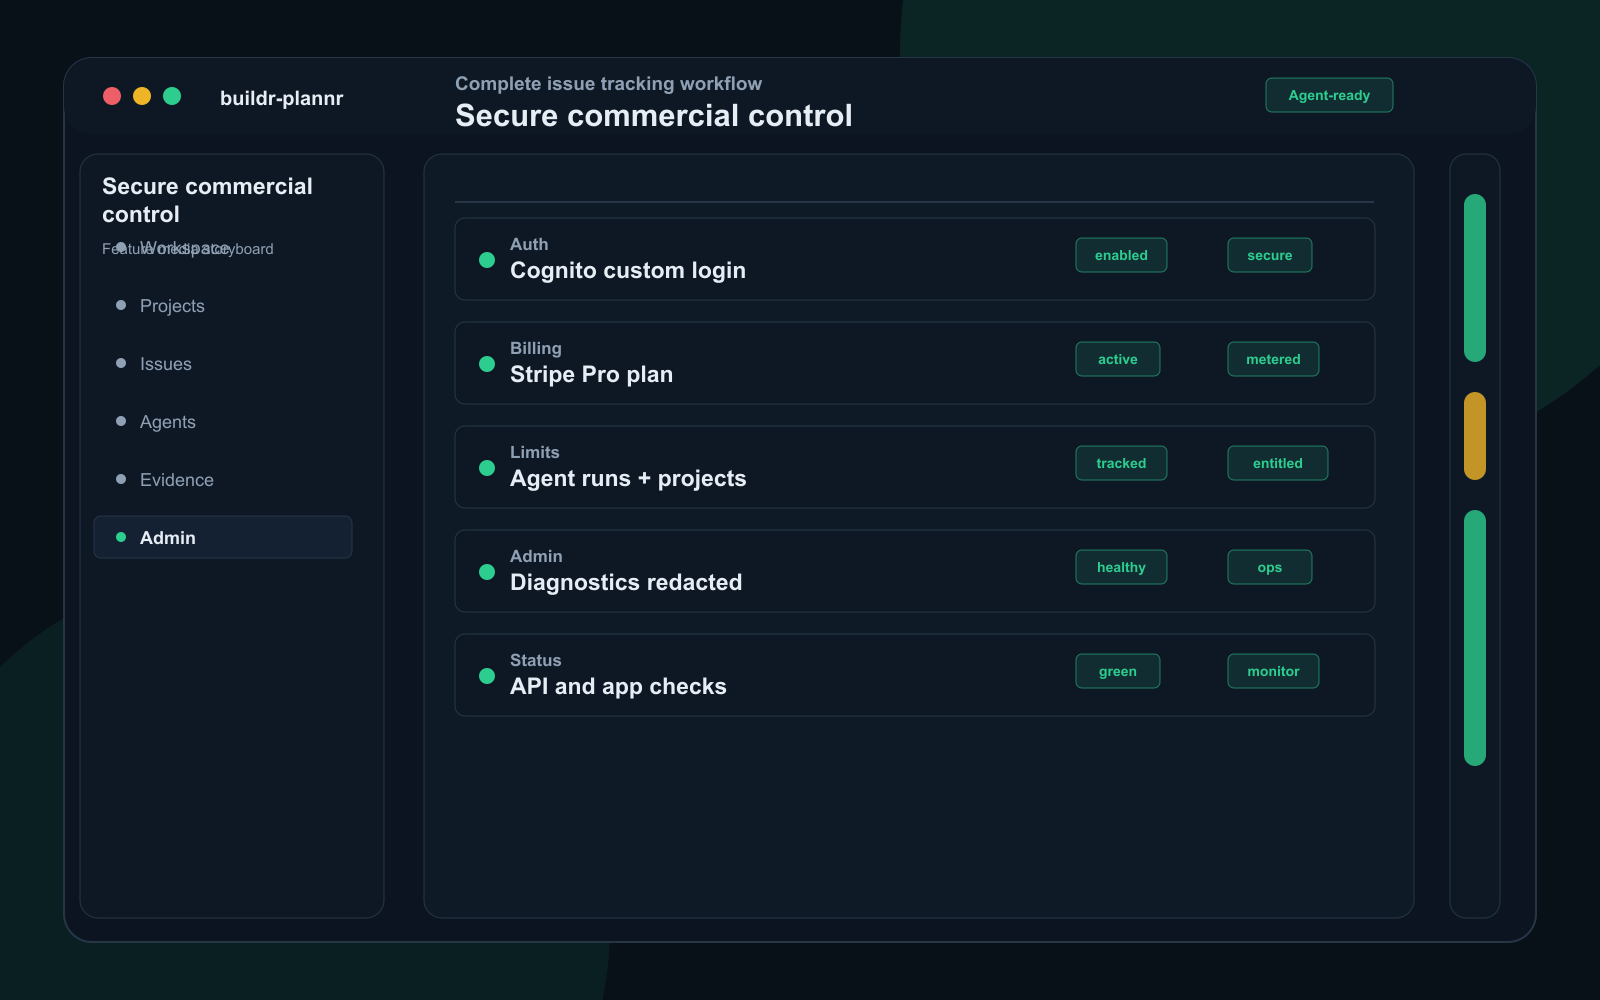This screenshot has height=1000, width=1600.
Task: Click the Stripe Pro plan status dot
Action: 487,364
